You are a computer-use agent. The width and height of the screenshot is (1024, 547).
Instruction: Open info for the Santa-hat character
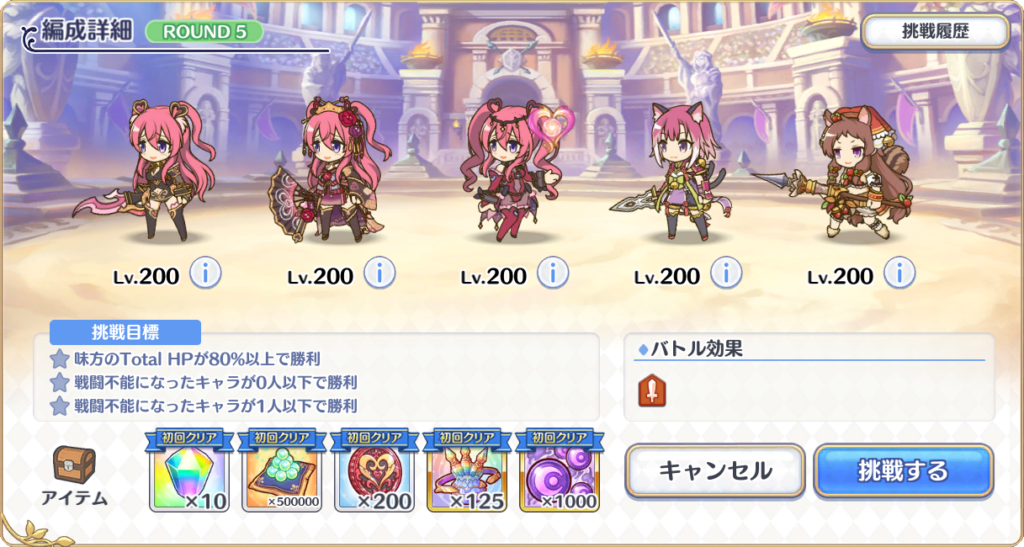click(x=899, y=273)
